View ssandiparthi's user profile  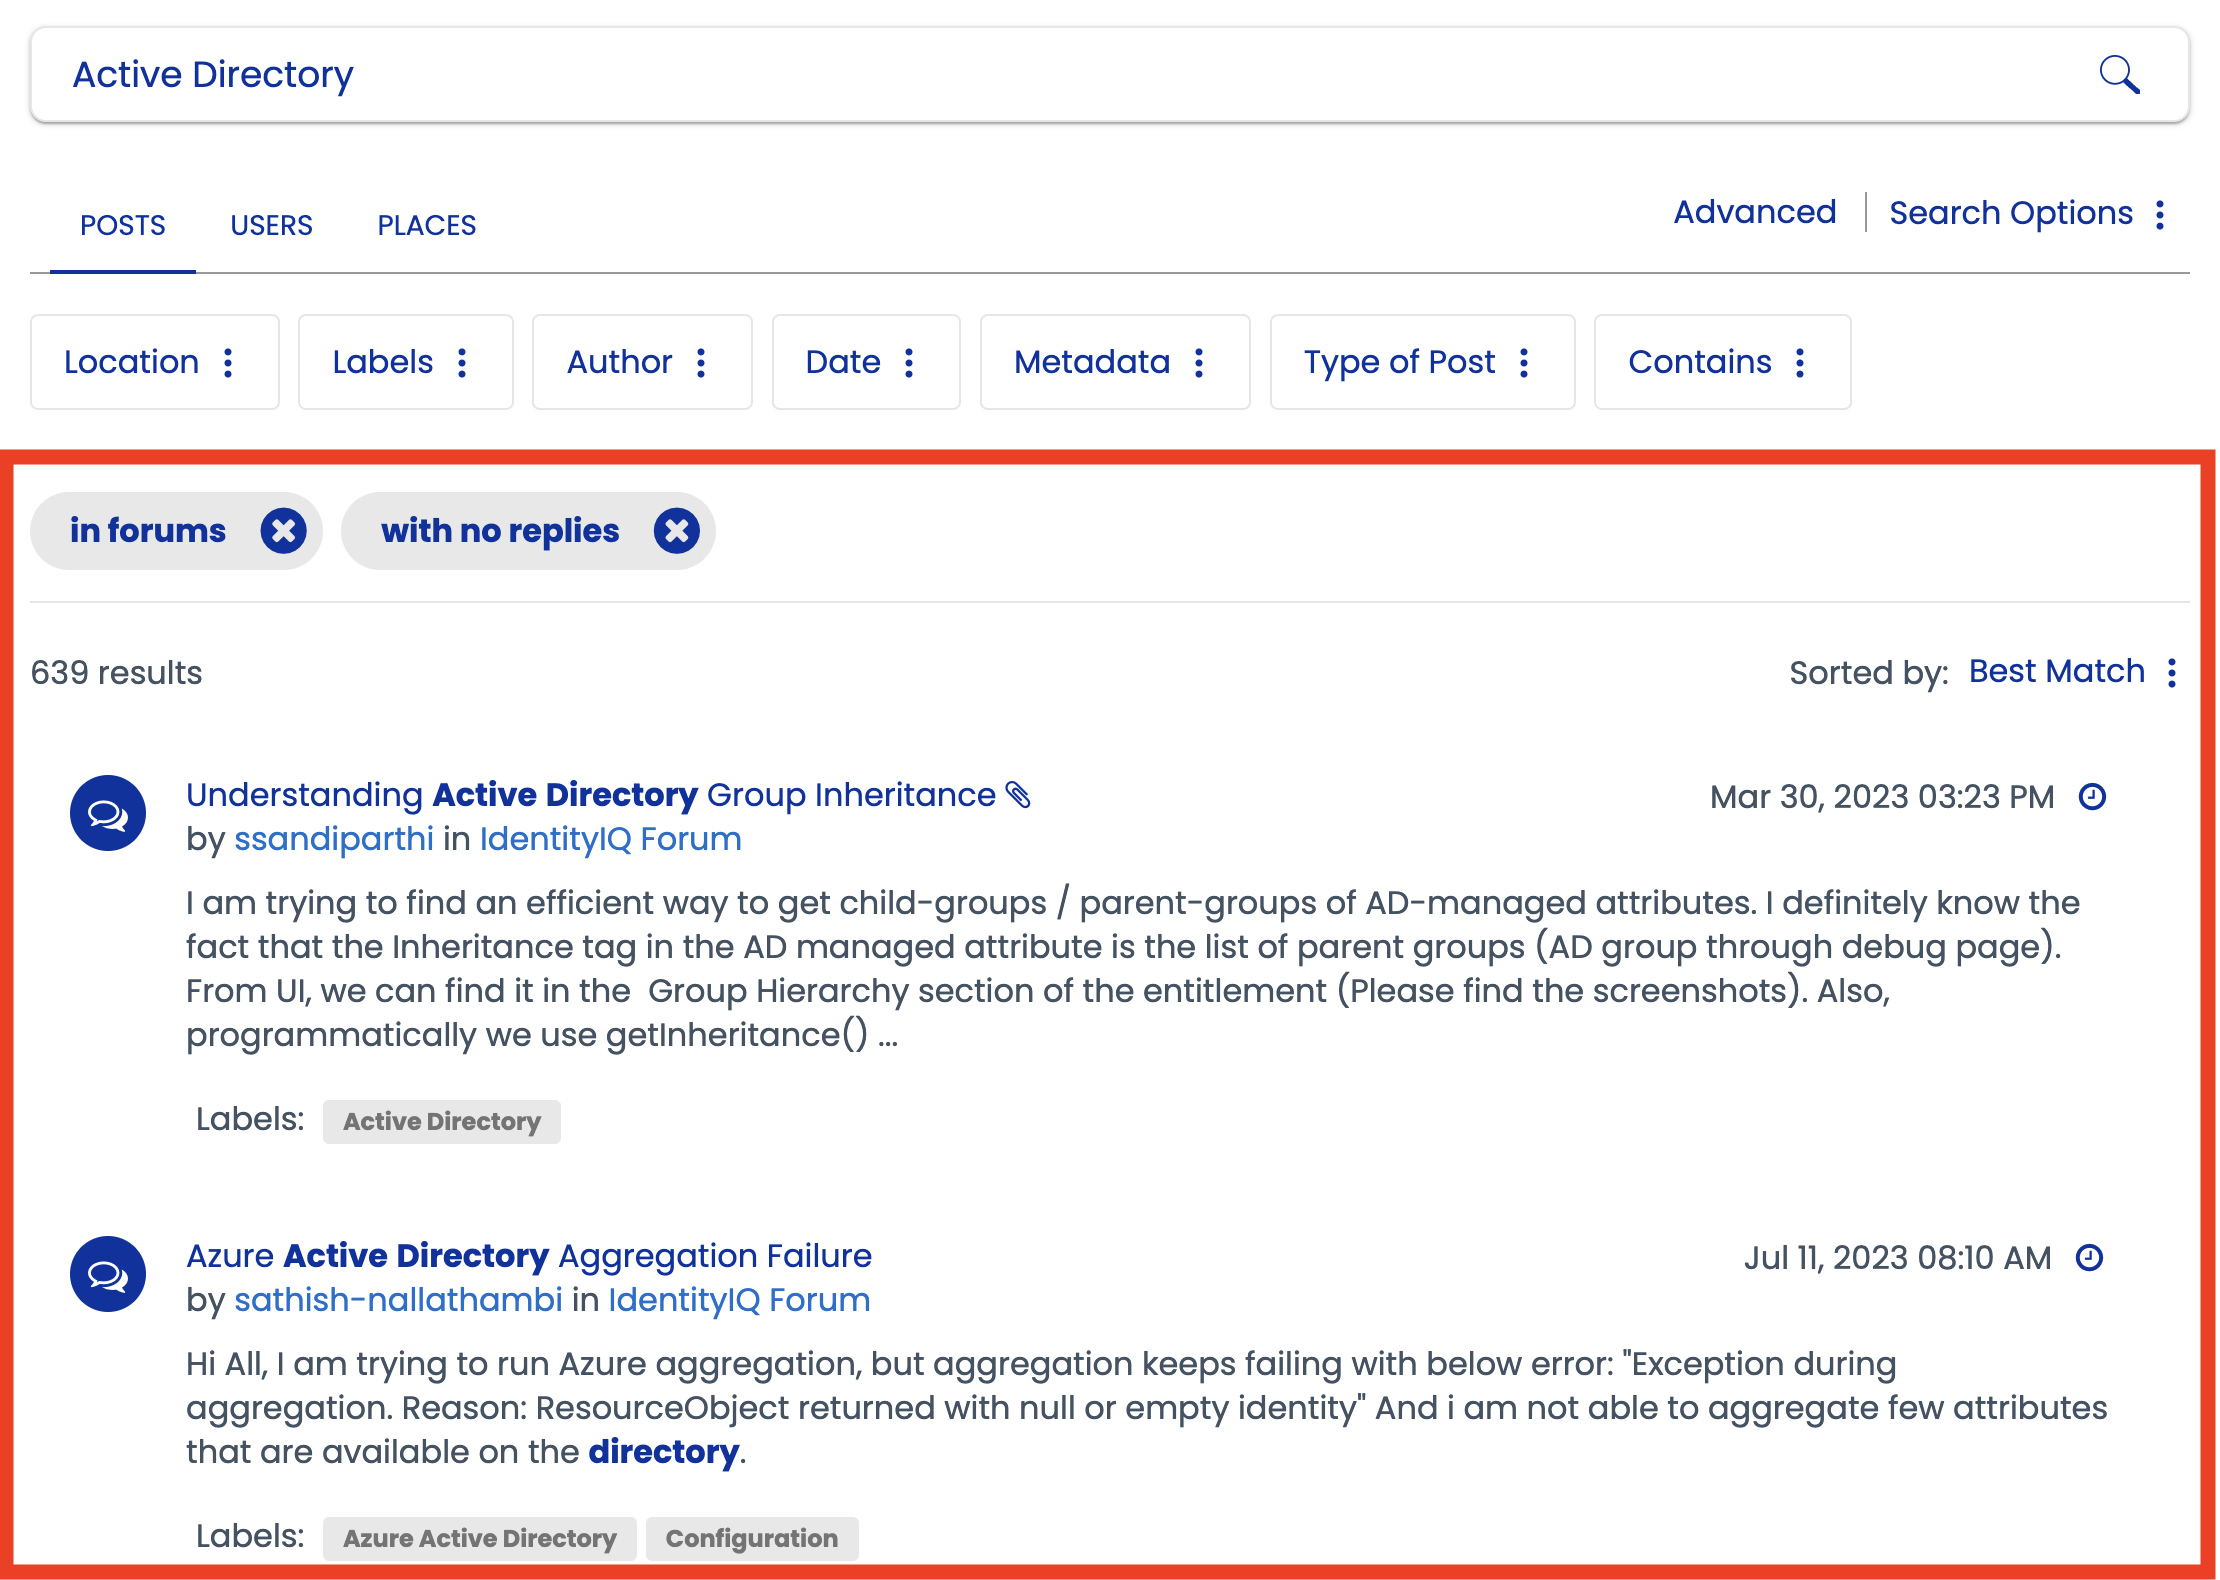click(334, 839)
